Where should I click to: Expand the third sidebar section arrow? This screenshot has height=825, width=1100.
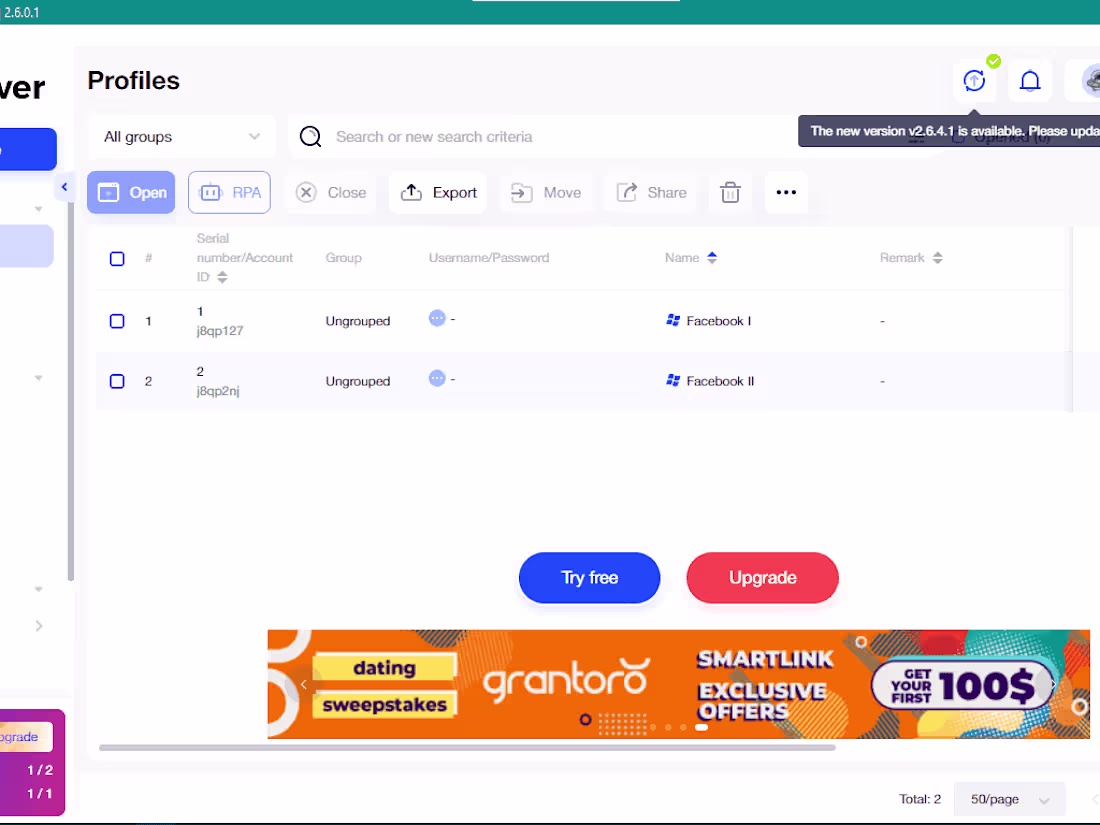pos(39,589)
